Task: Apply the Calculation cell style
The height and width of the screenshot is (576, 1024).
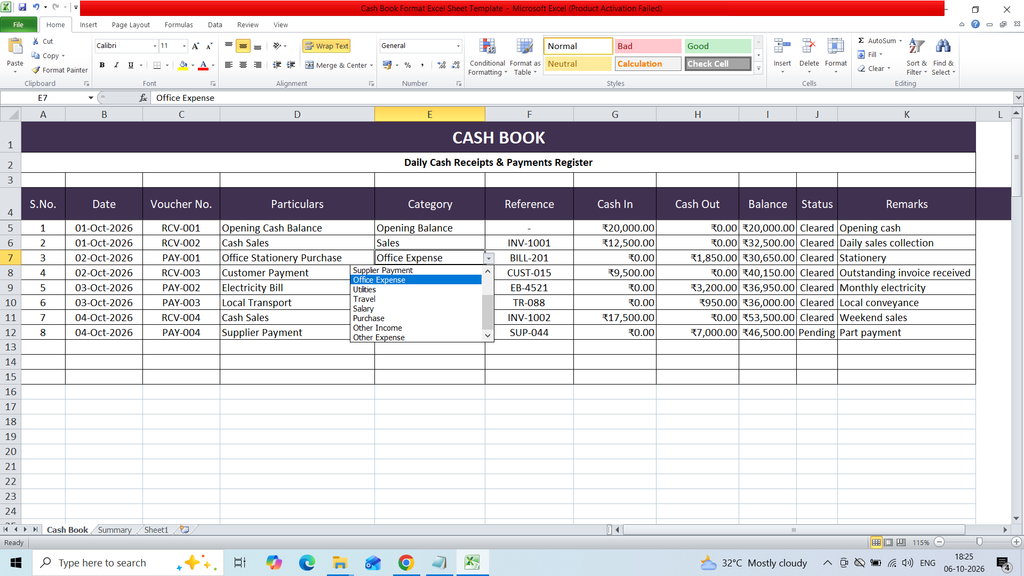Action: [648, 64]
